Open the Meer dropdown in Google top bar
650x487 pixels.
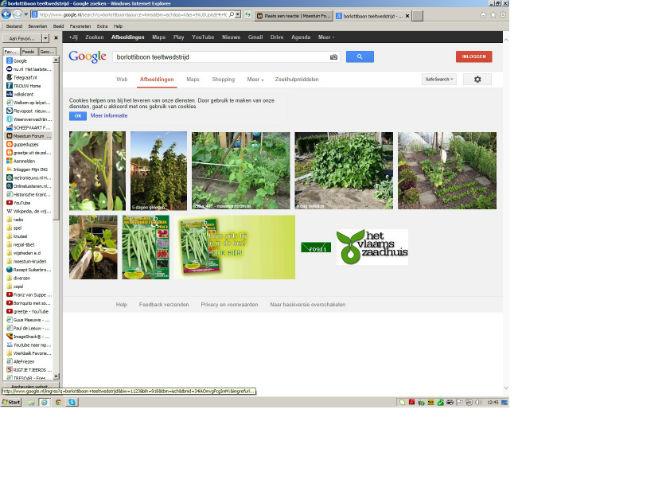click(x=326, y=37)
